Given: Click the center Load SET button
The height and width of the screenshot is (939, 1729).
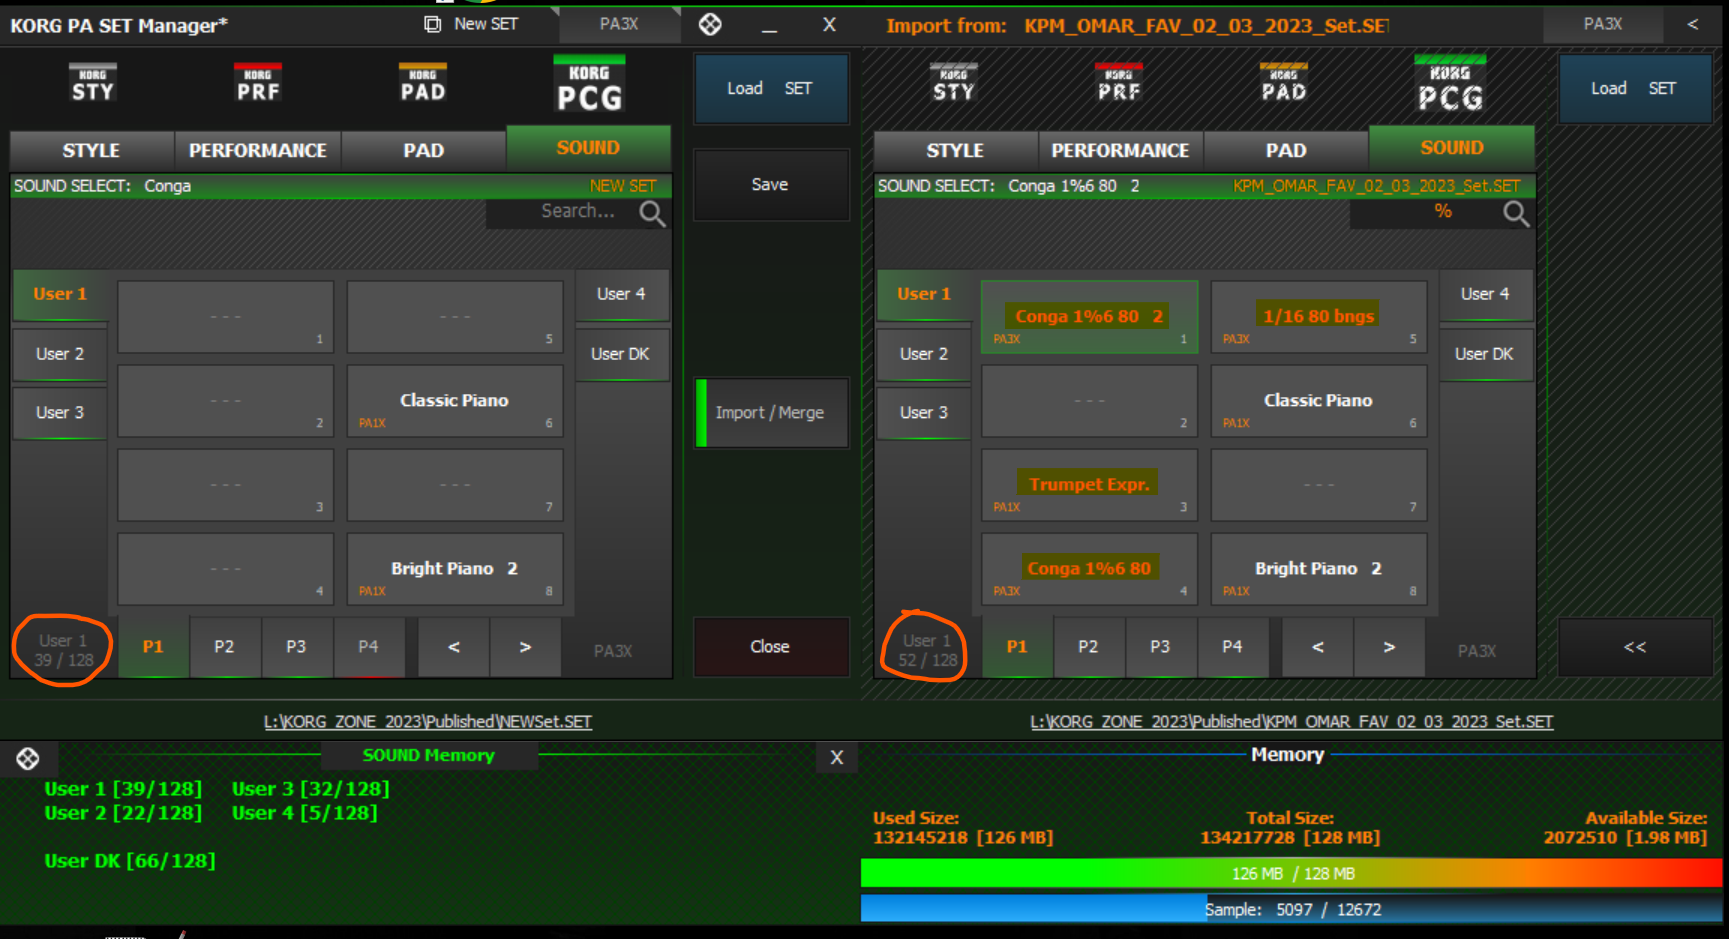Looking at the screenshot, I should tap(770, 88).
